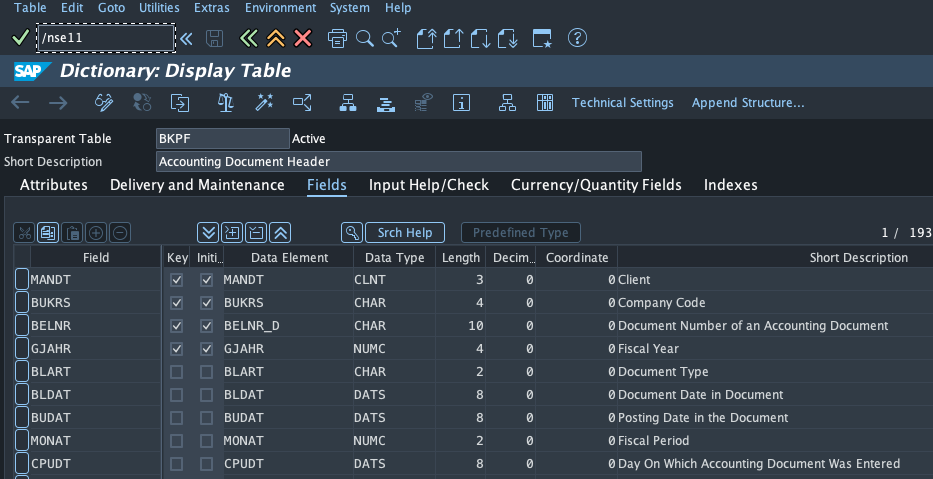
Task: Toggle Initial Values checkbox for MANDT
Action: (206, 280)
